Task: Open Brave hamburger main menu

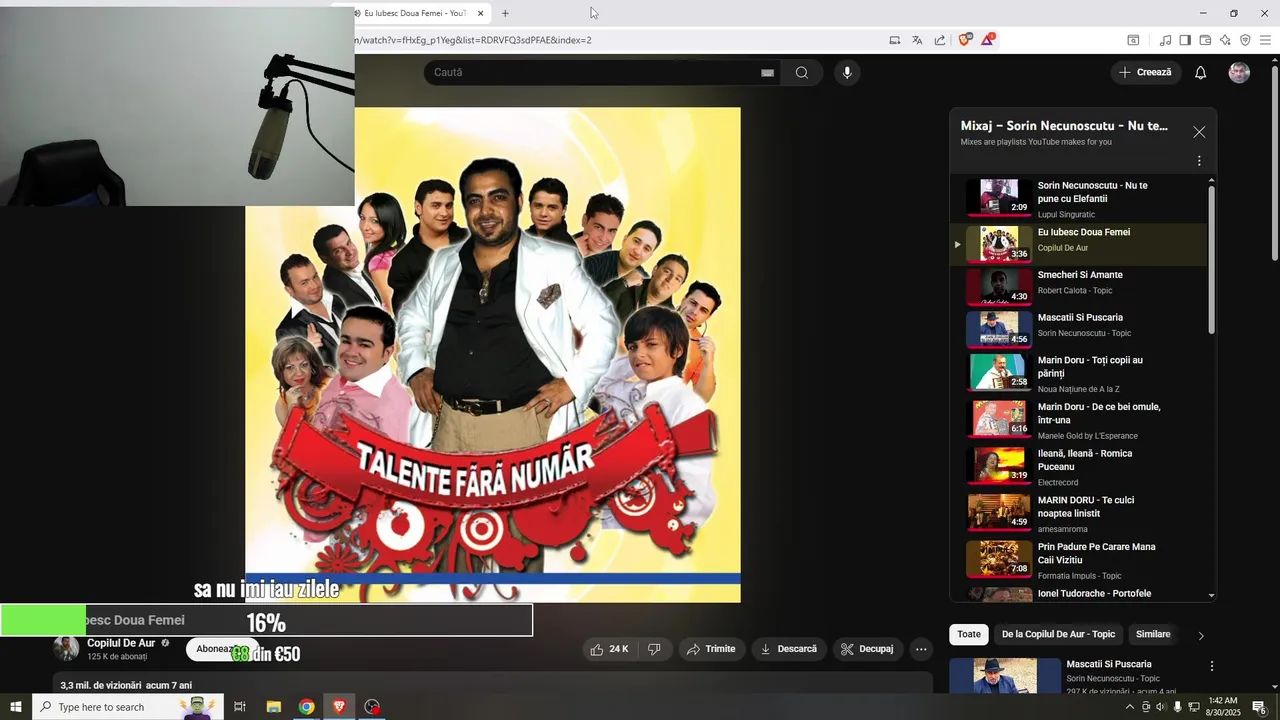Action: [1265, 40]
